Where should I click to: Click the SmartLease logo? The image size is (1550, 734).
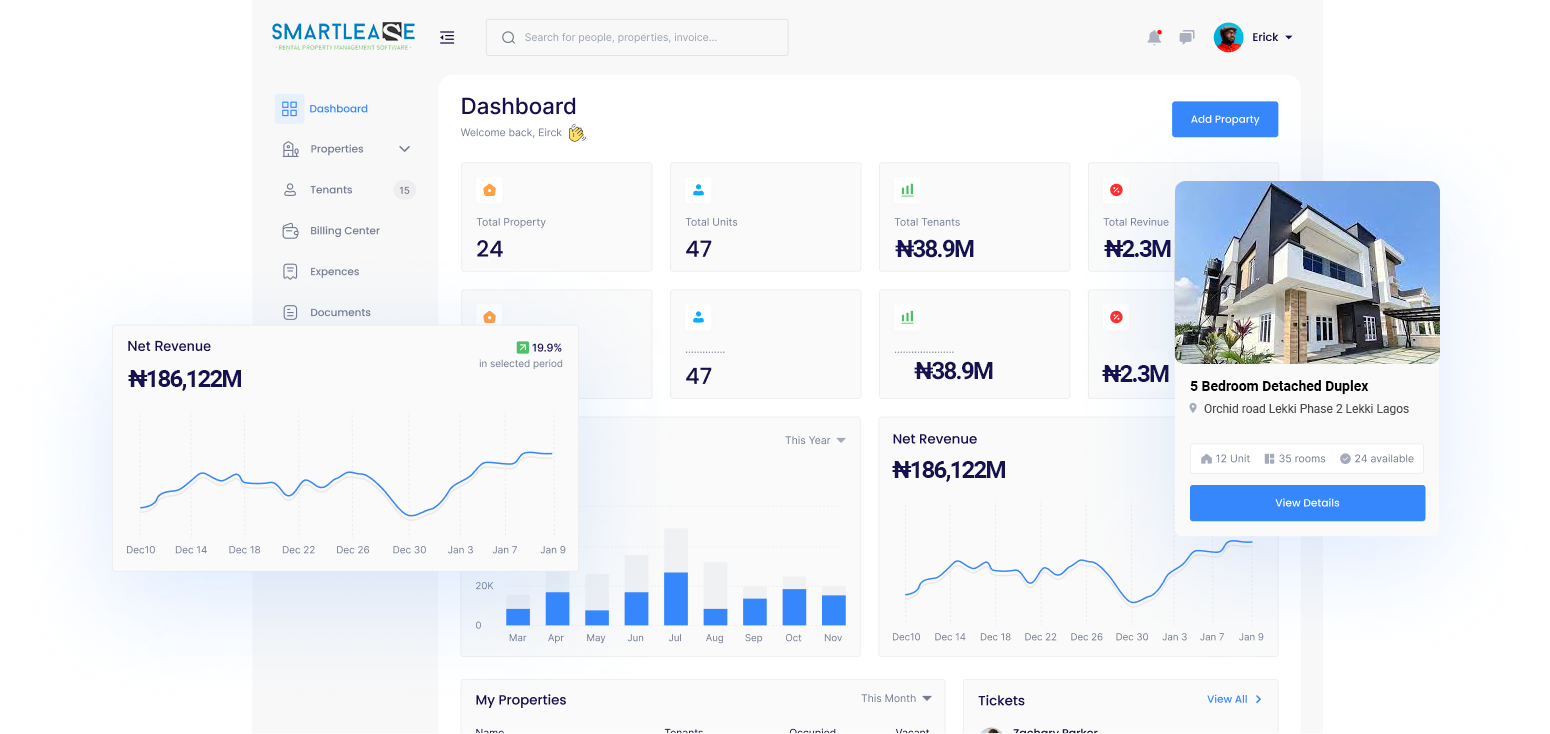coord(343,36)
